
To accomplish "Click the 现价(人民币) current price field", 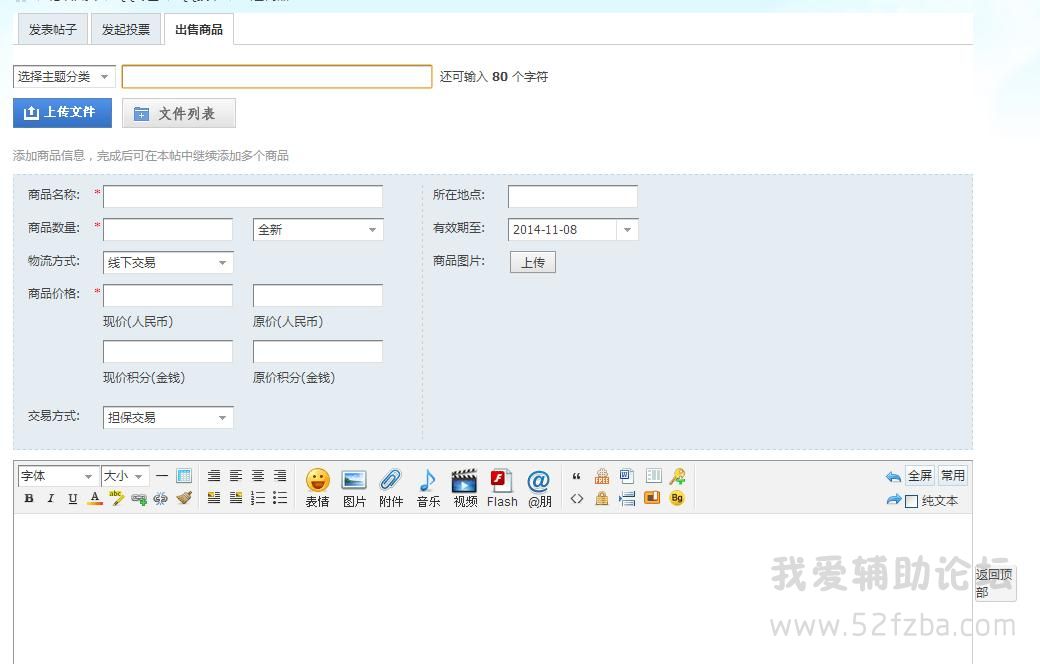I will tap(168, 295).
